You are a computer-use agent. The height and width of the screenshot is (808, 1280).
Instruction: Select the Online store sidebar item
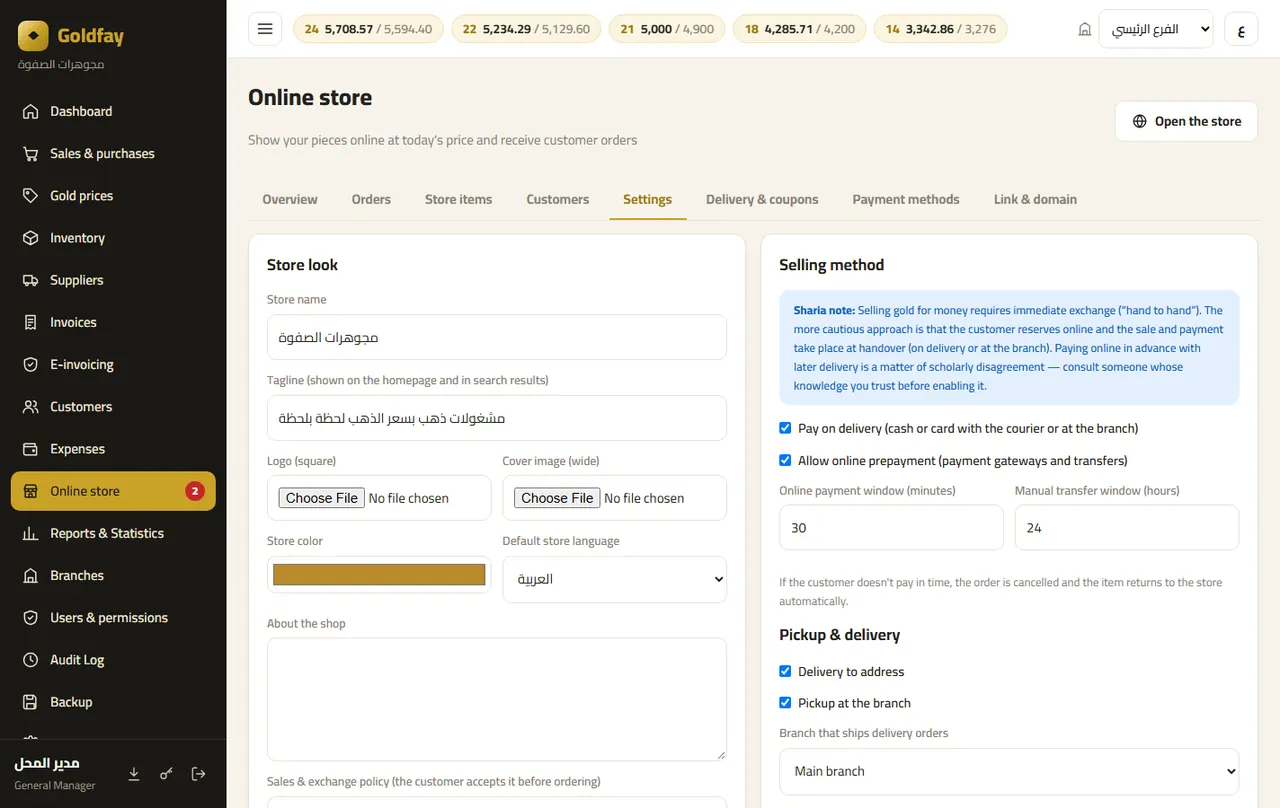(x=113, y=491)
